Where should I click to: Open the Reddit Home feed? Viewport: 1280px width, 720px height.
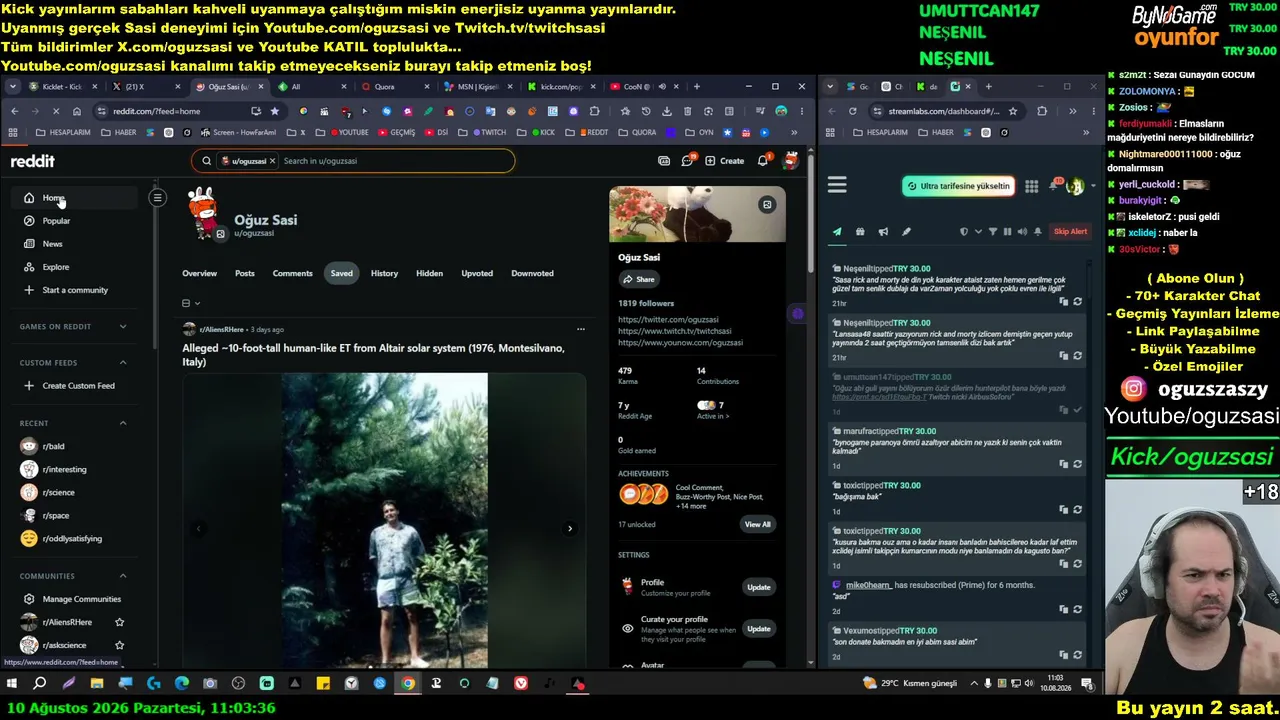tap(75, 198)
